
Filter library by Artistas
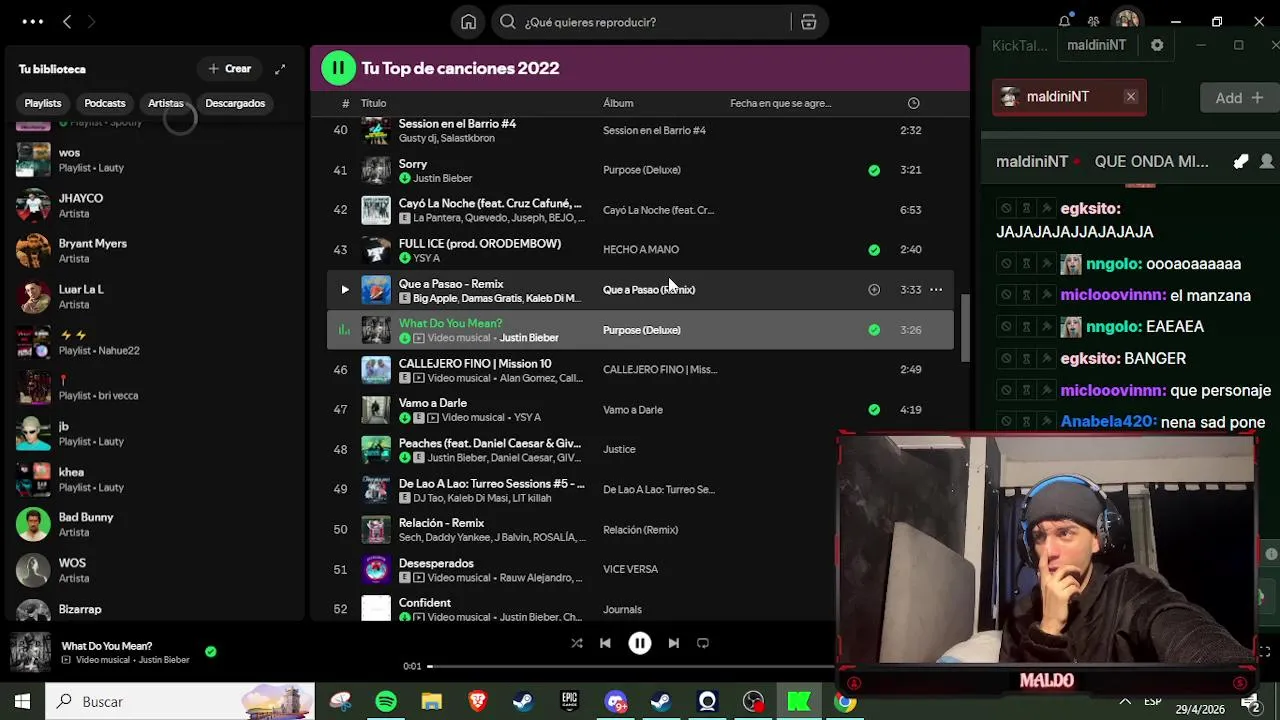point(166,103)
